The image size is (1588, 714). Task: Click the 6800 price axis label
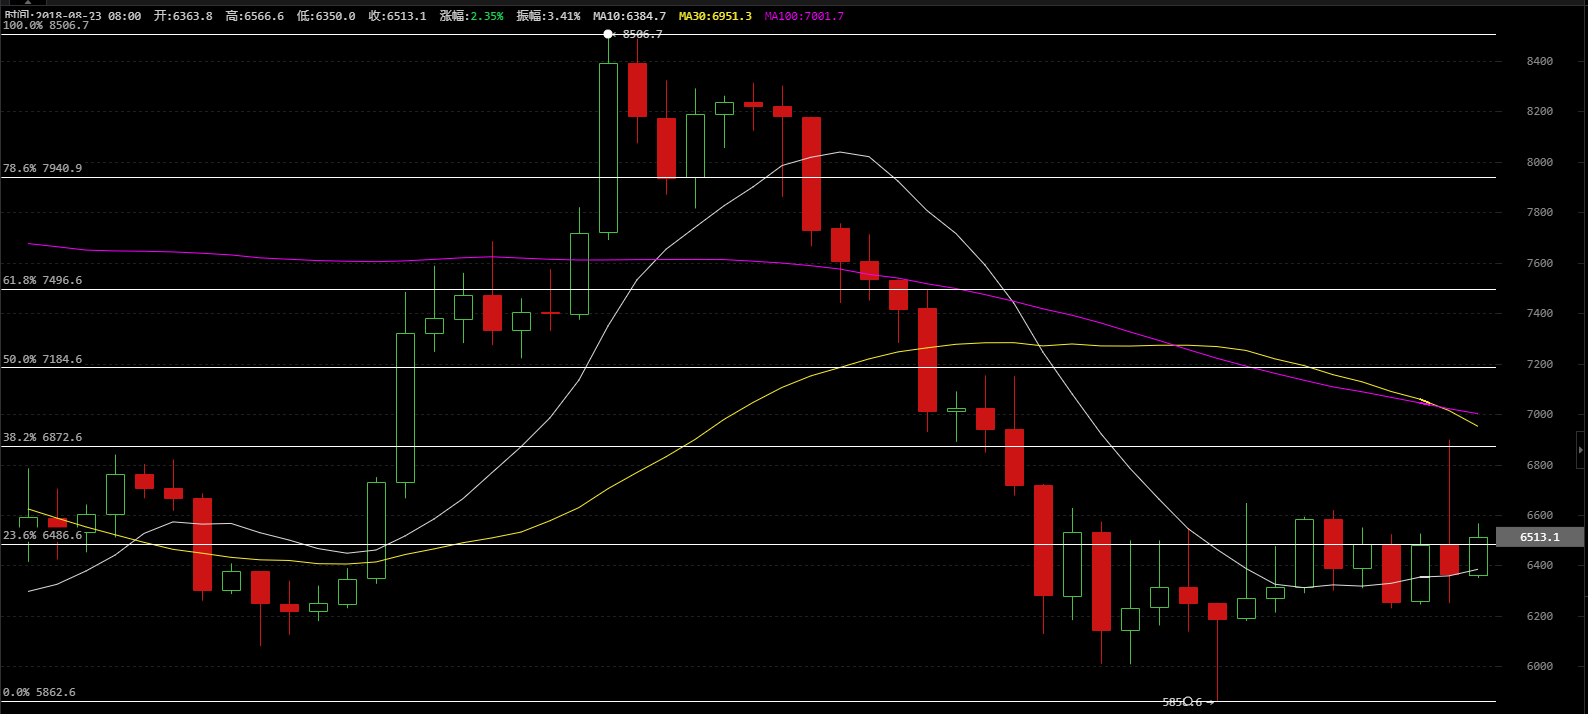[1540, 465]
